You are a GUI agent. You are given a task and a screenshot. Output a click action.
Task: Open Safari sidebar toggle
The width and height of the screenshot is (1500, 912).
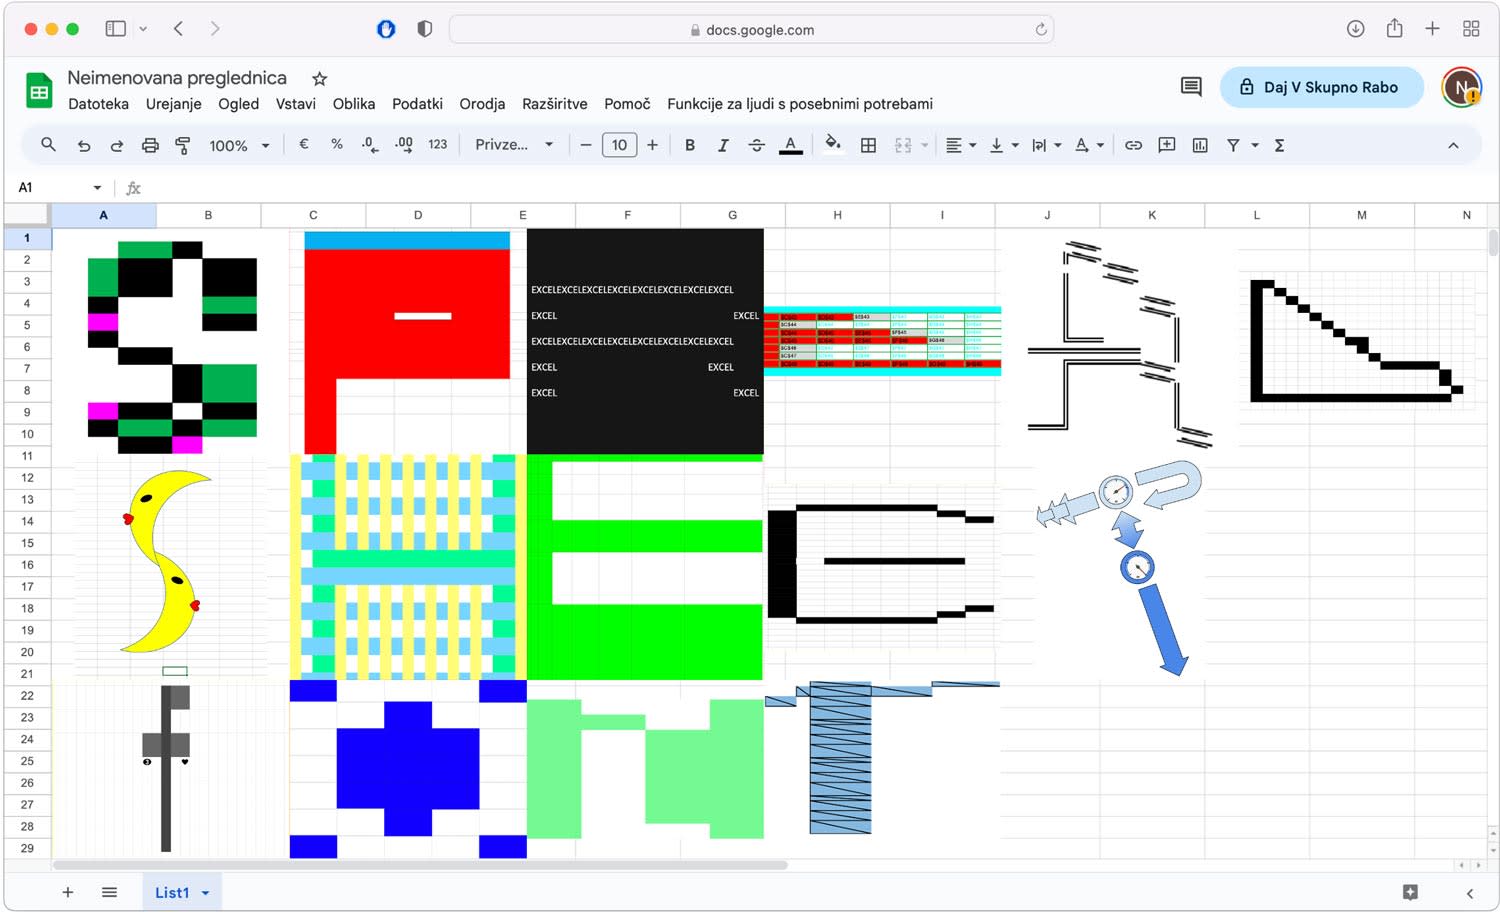click(x=116, y=29)
